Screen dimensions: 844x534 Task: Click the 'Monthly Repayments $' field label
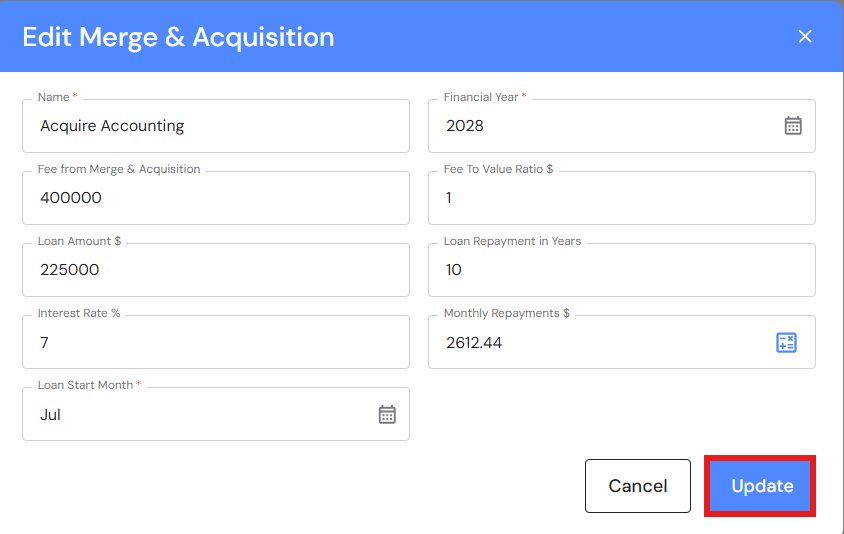(x=506, y=313)
